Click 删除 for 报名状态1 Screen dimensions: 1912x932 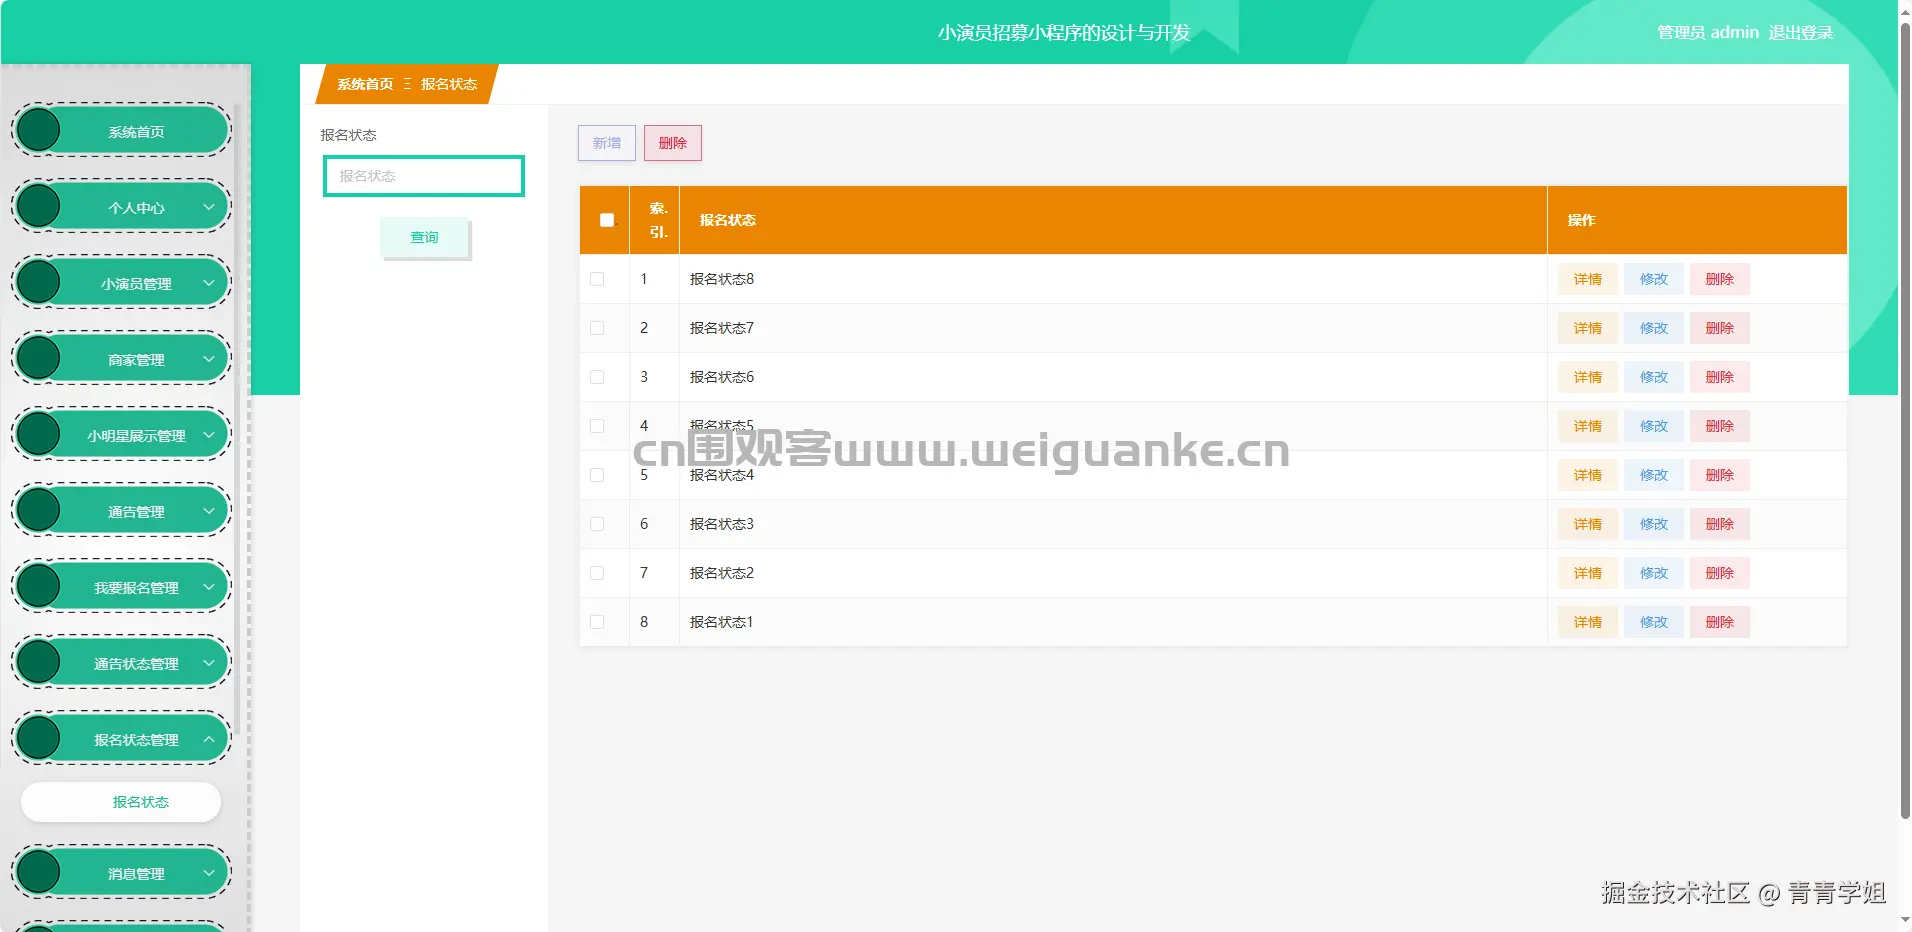tap(1720, 622)
